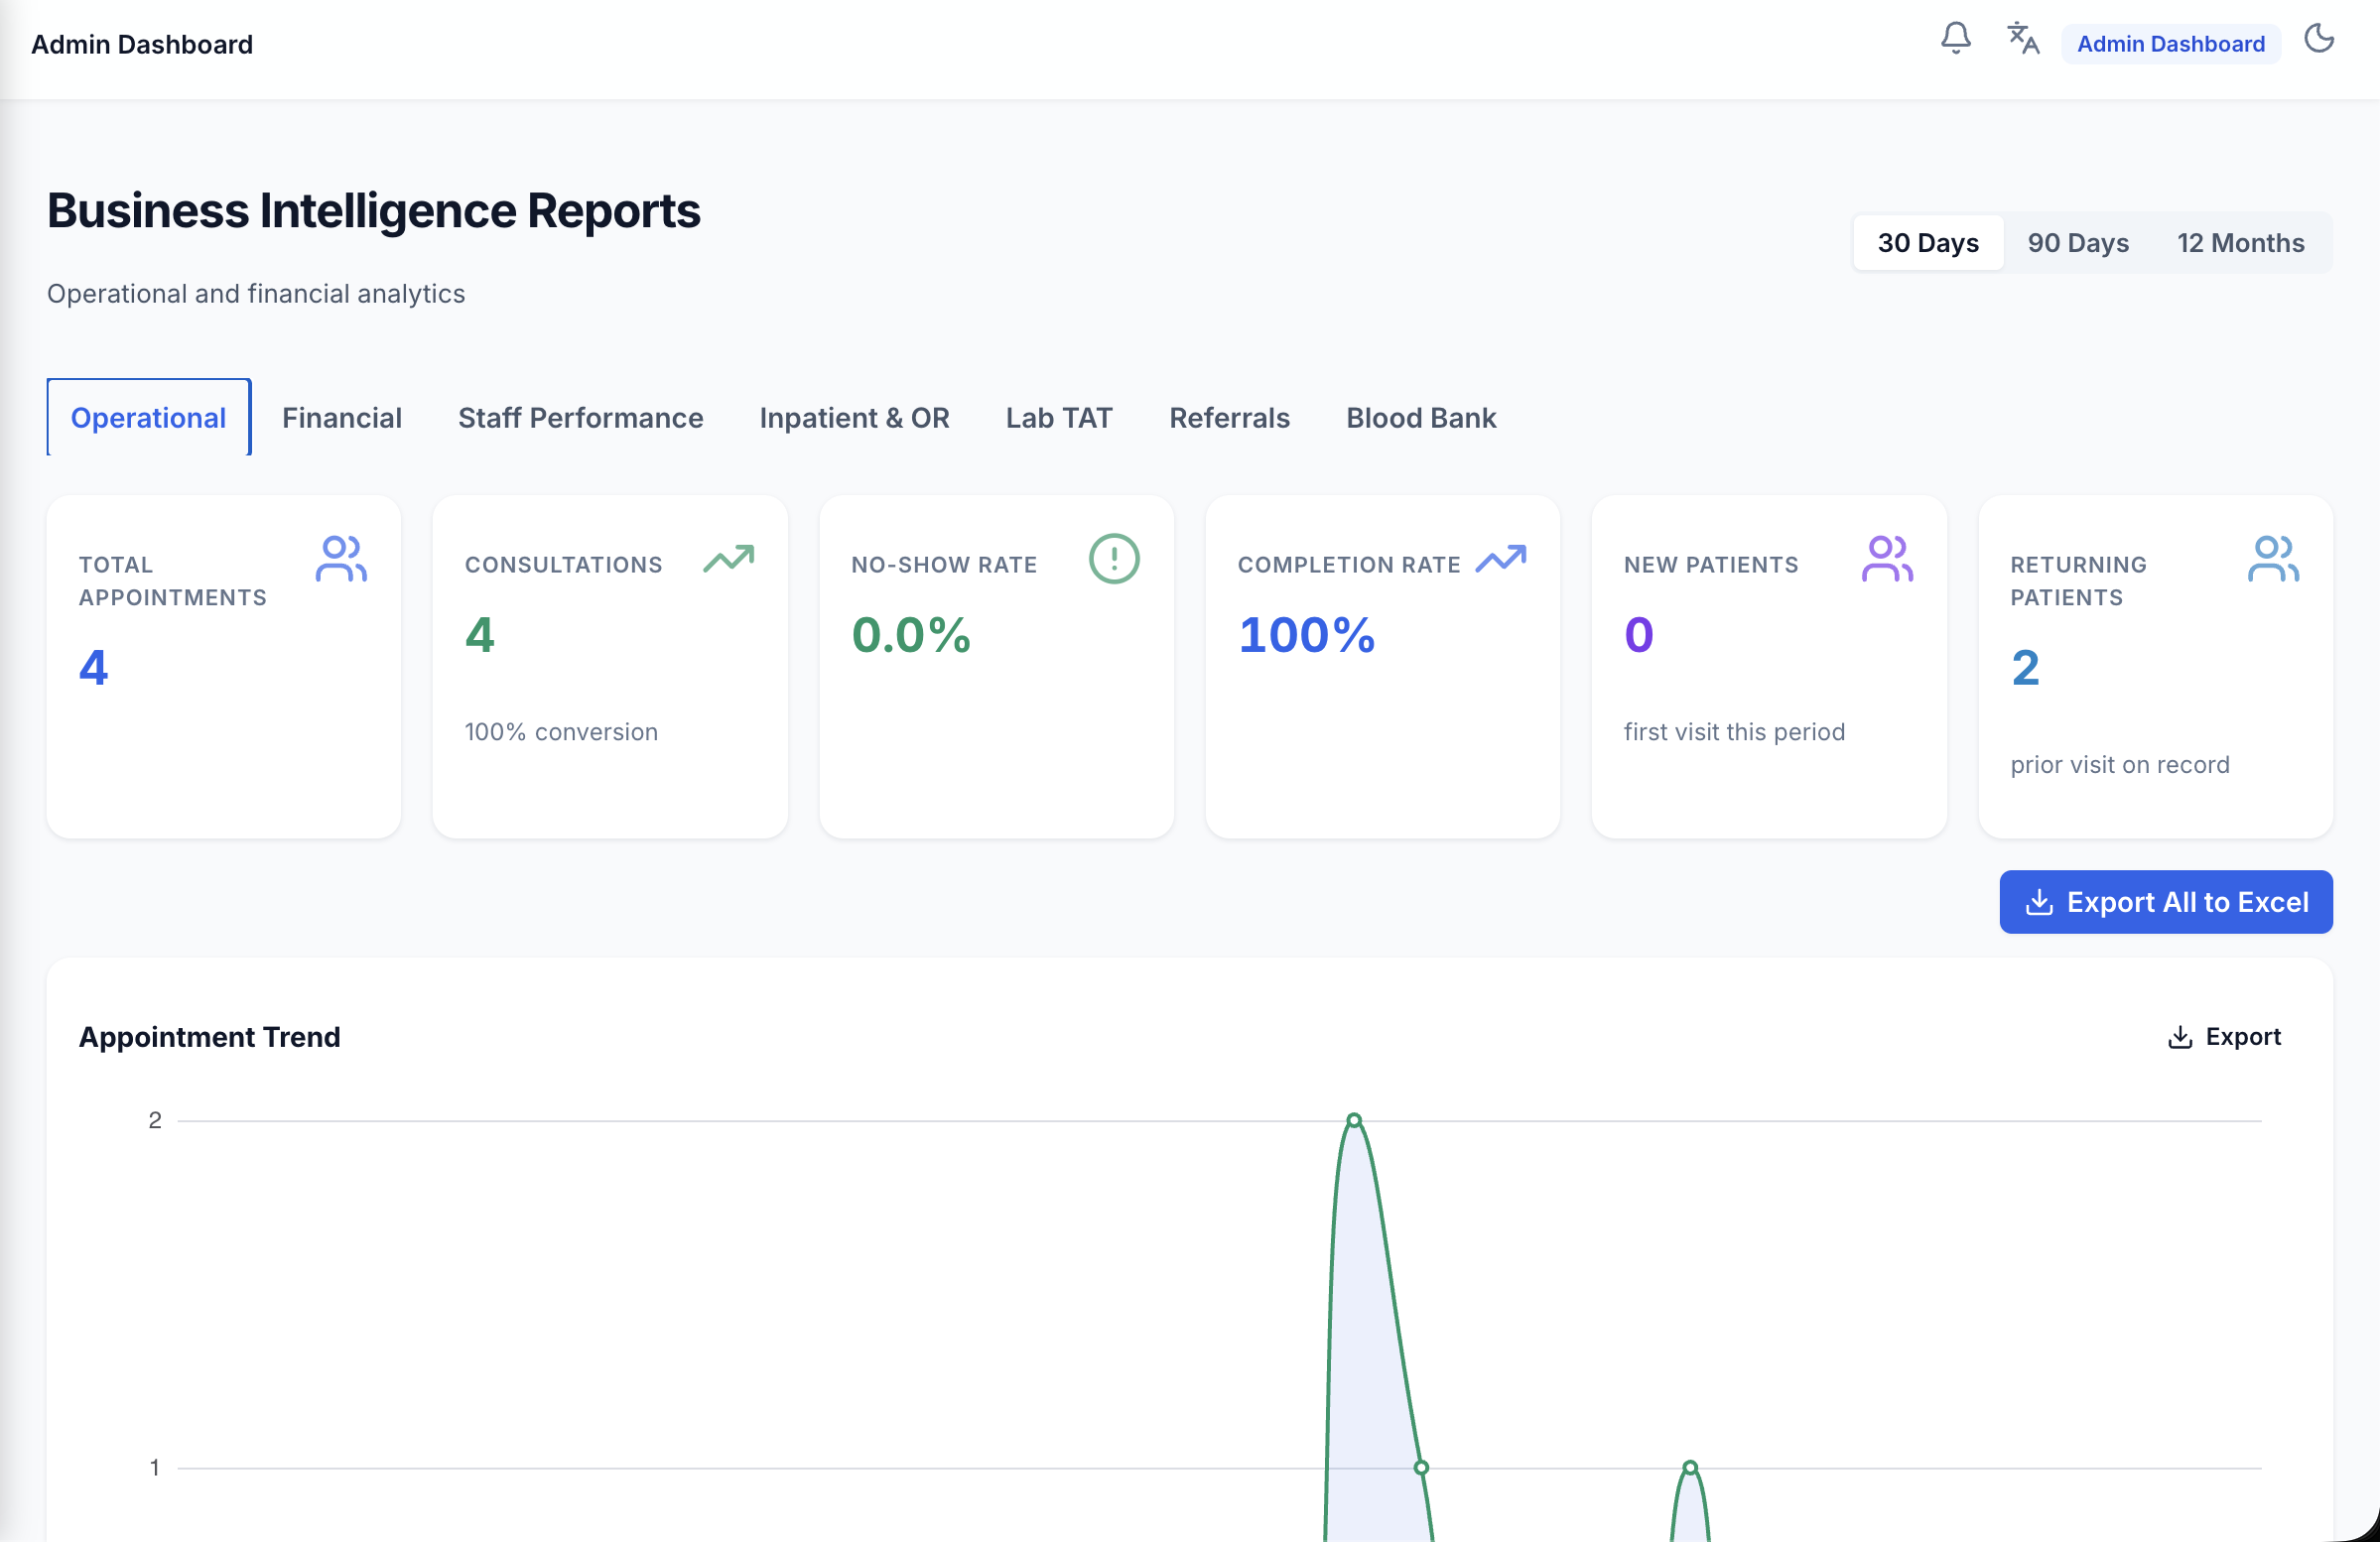Click the No-Show Rate alert icon

[1114, 558]
